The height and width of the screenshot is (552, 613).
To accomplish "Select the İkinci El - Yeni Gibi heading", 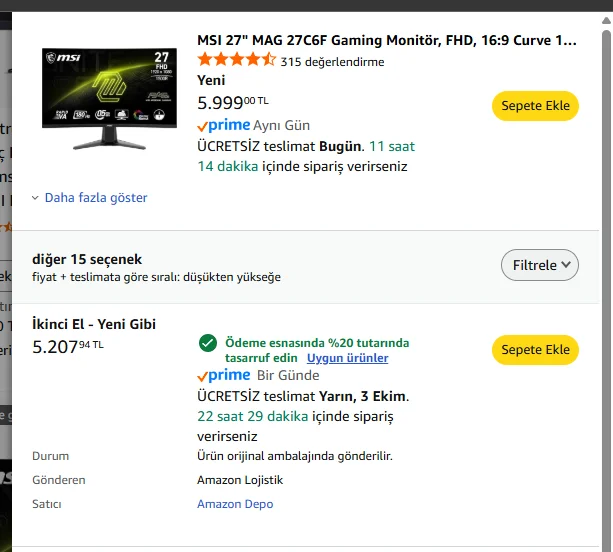I will point(94,324).
